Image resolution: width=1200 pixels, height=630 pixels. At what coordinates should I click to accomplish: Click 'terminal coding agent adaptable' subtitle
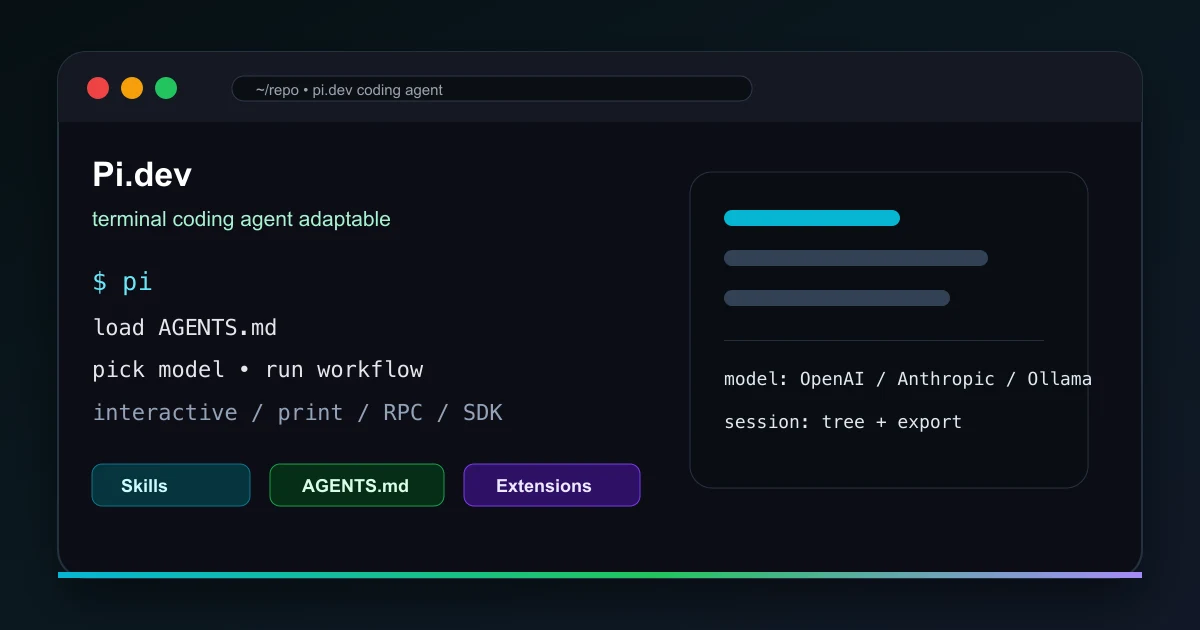(241, 219)
